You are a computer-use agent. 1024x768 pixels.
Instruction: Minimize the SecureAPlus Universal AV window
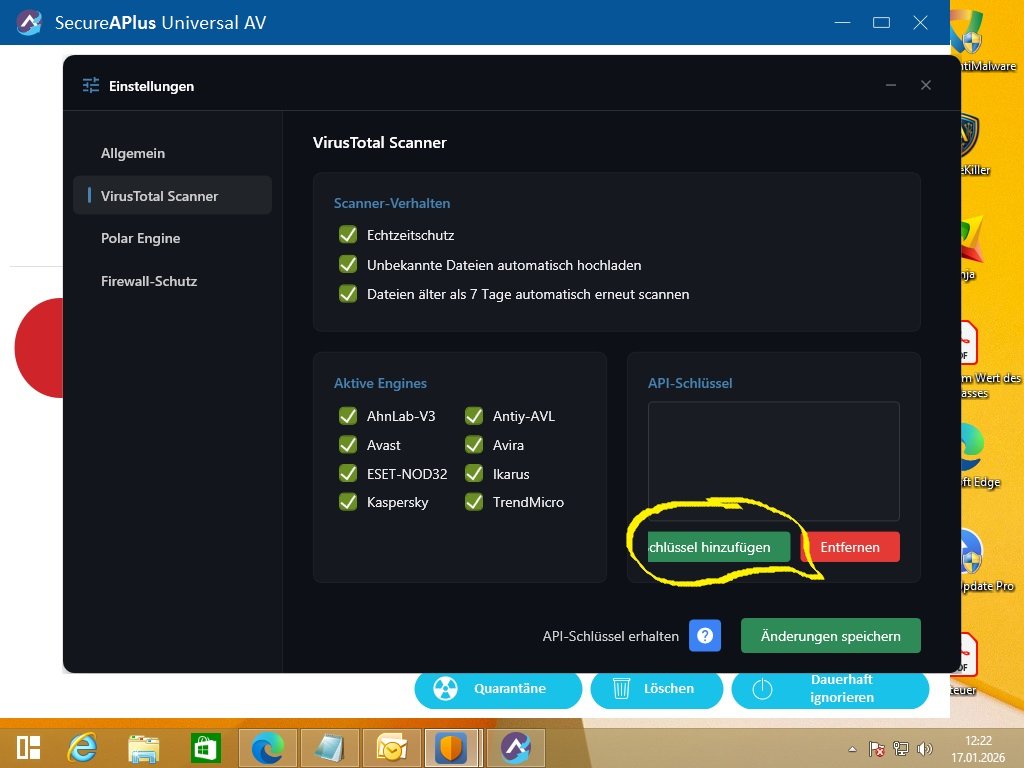click(x=842, y=23)
